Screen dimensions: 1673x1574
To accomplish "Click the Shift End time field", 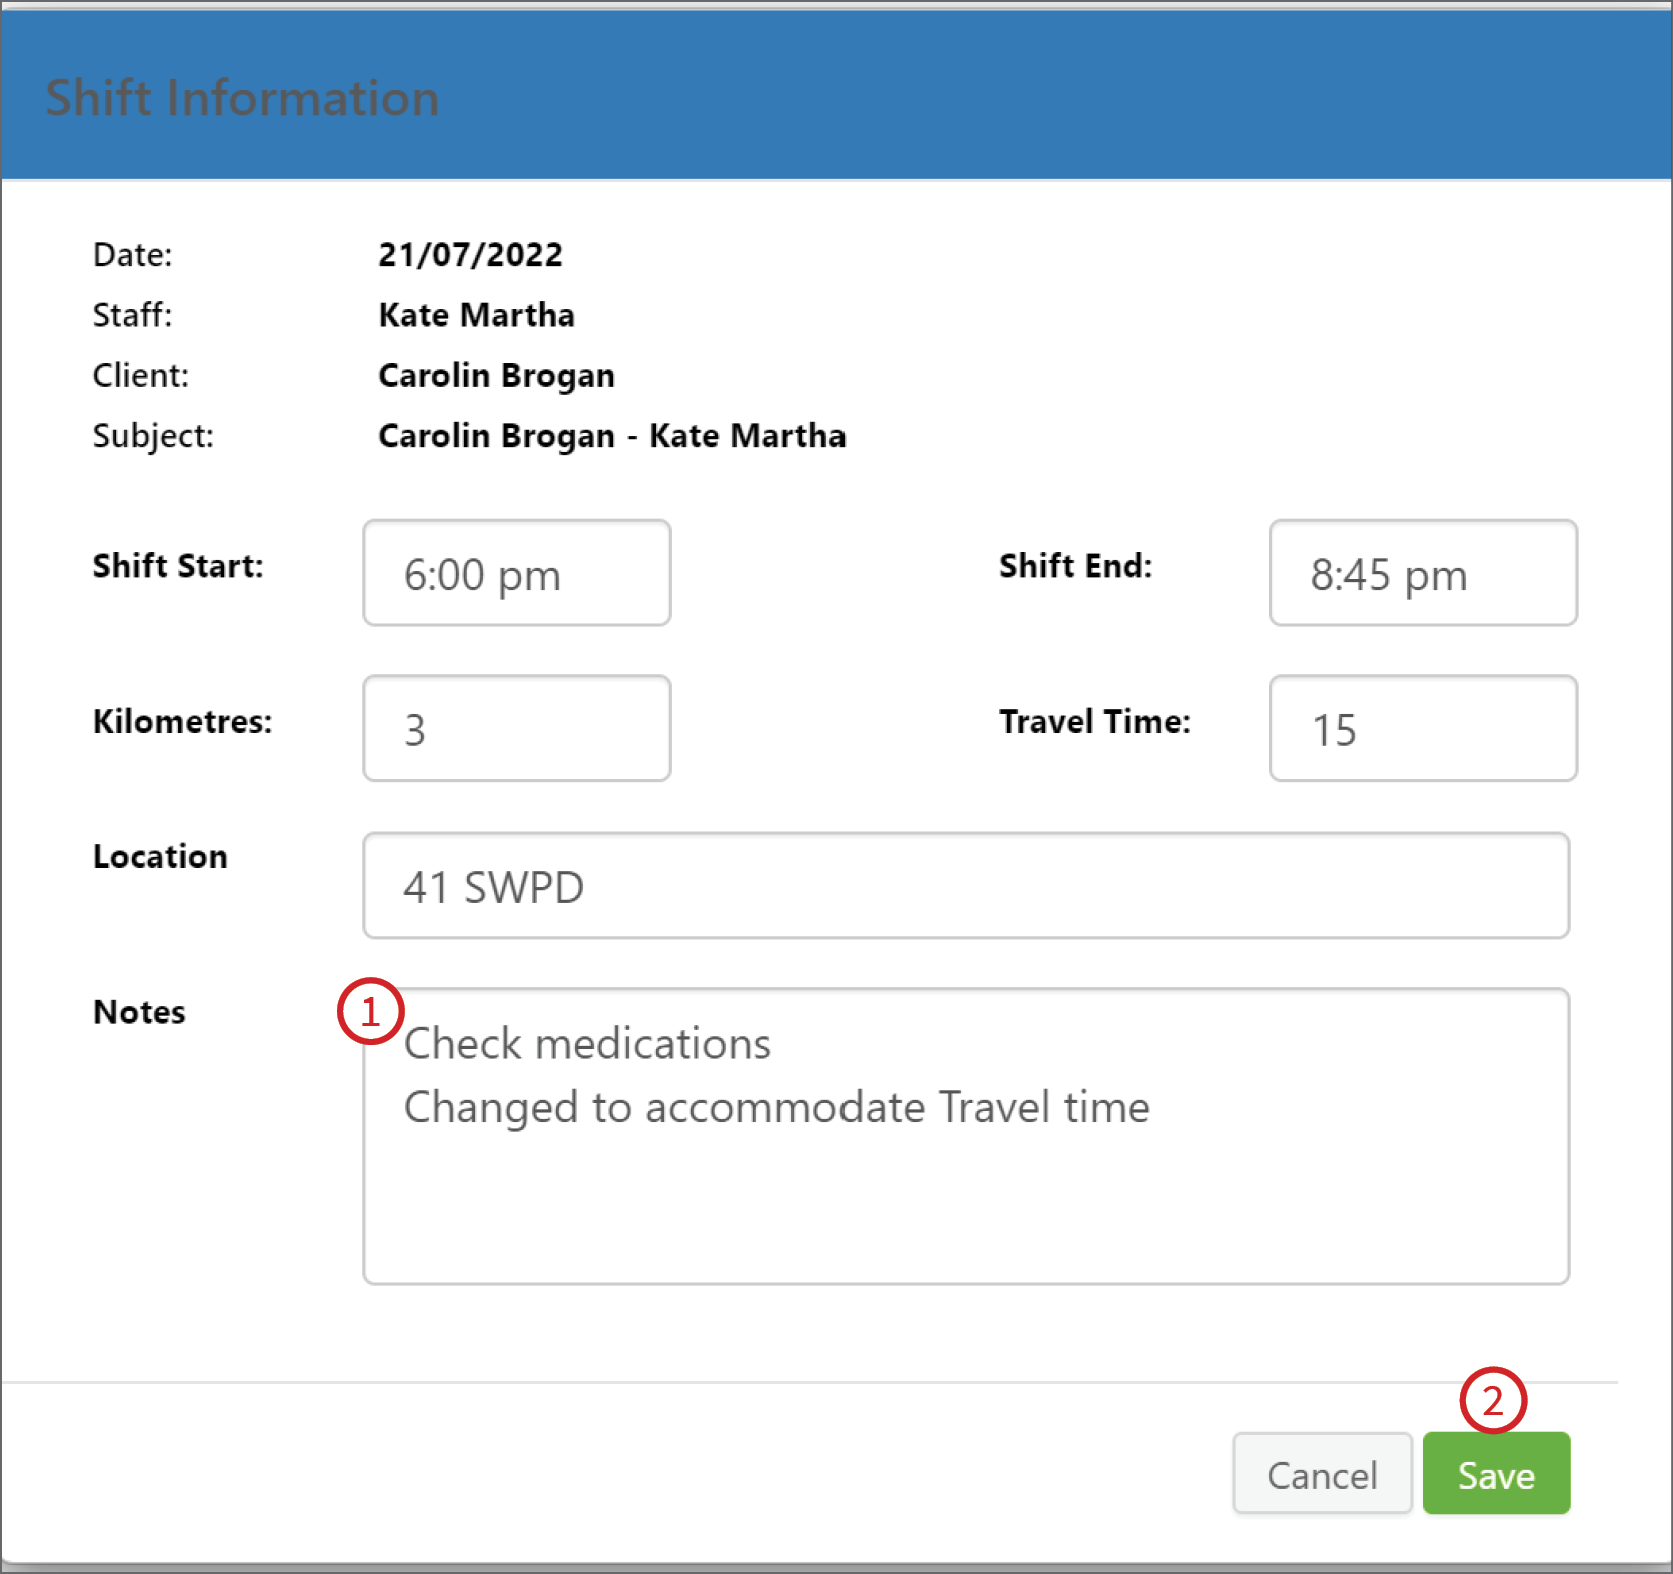I will pos(1421,573).
